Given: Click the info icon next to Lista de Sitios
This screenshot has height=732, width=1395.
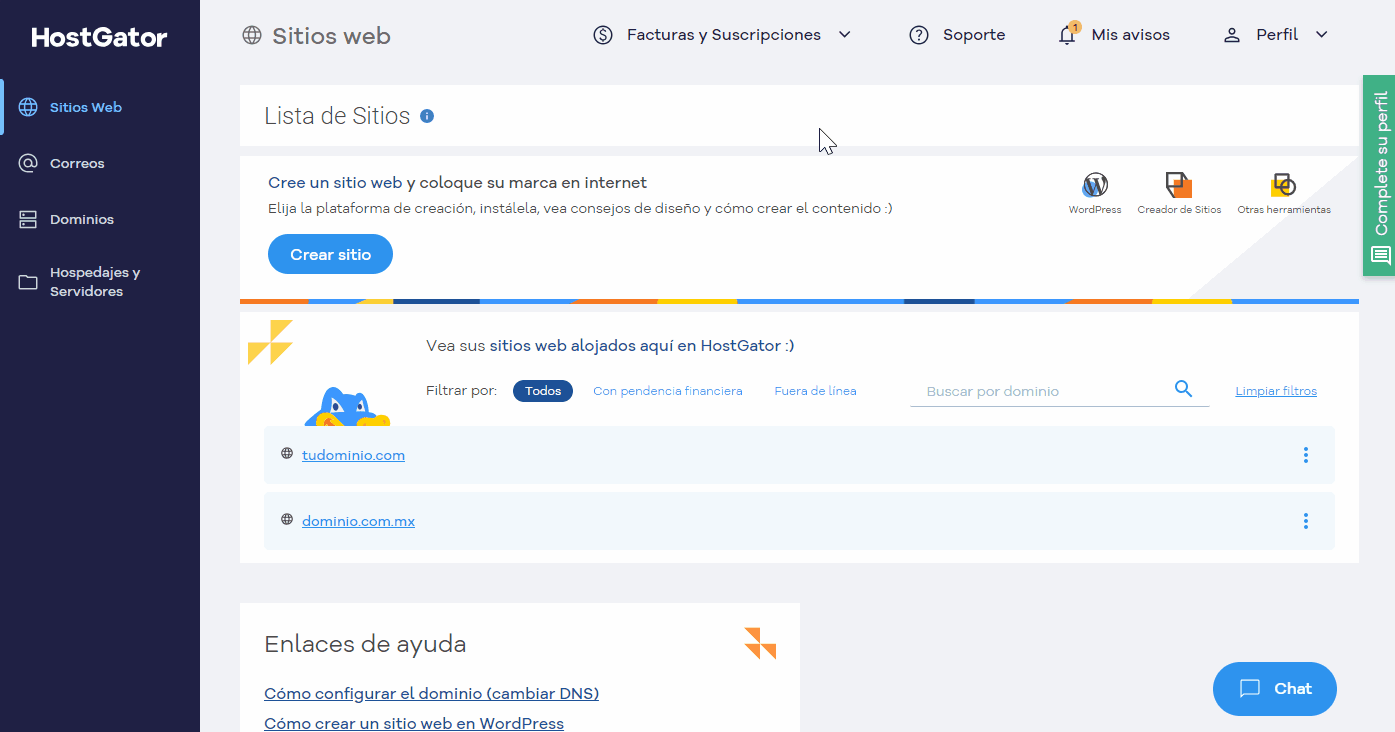Looking at the screenshot, I should (427, 116).
